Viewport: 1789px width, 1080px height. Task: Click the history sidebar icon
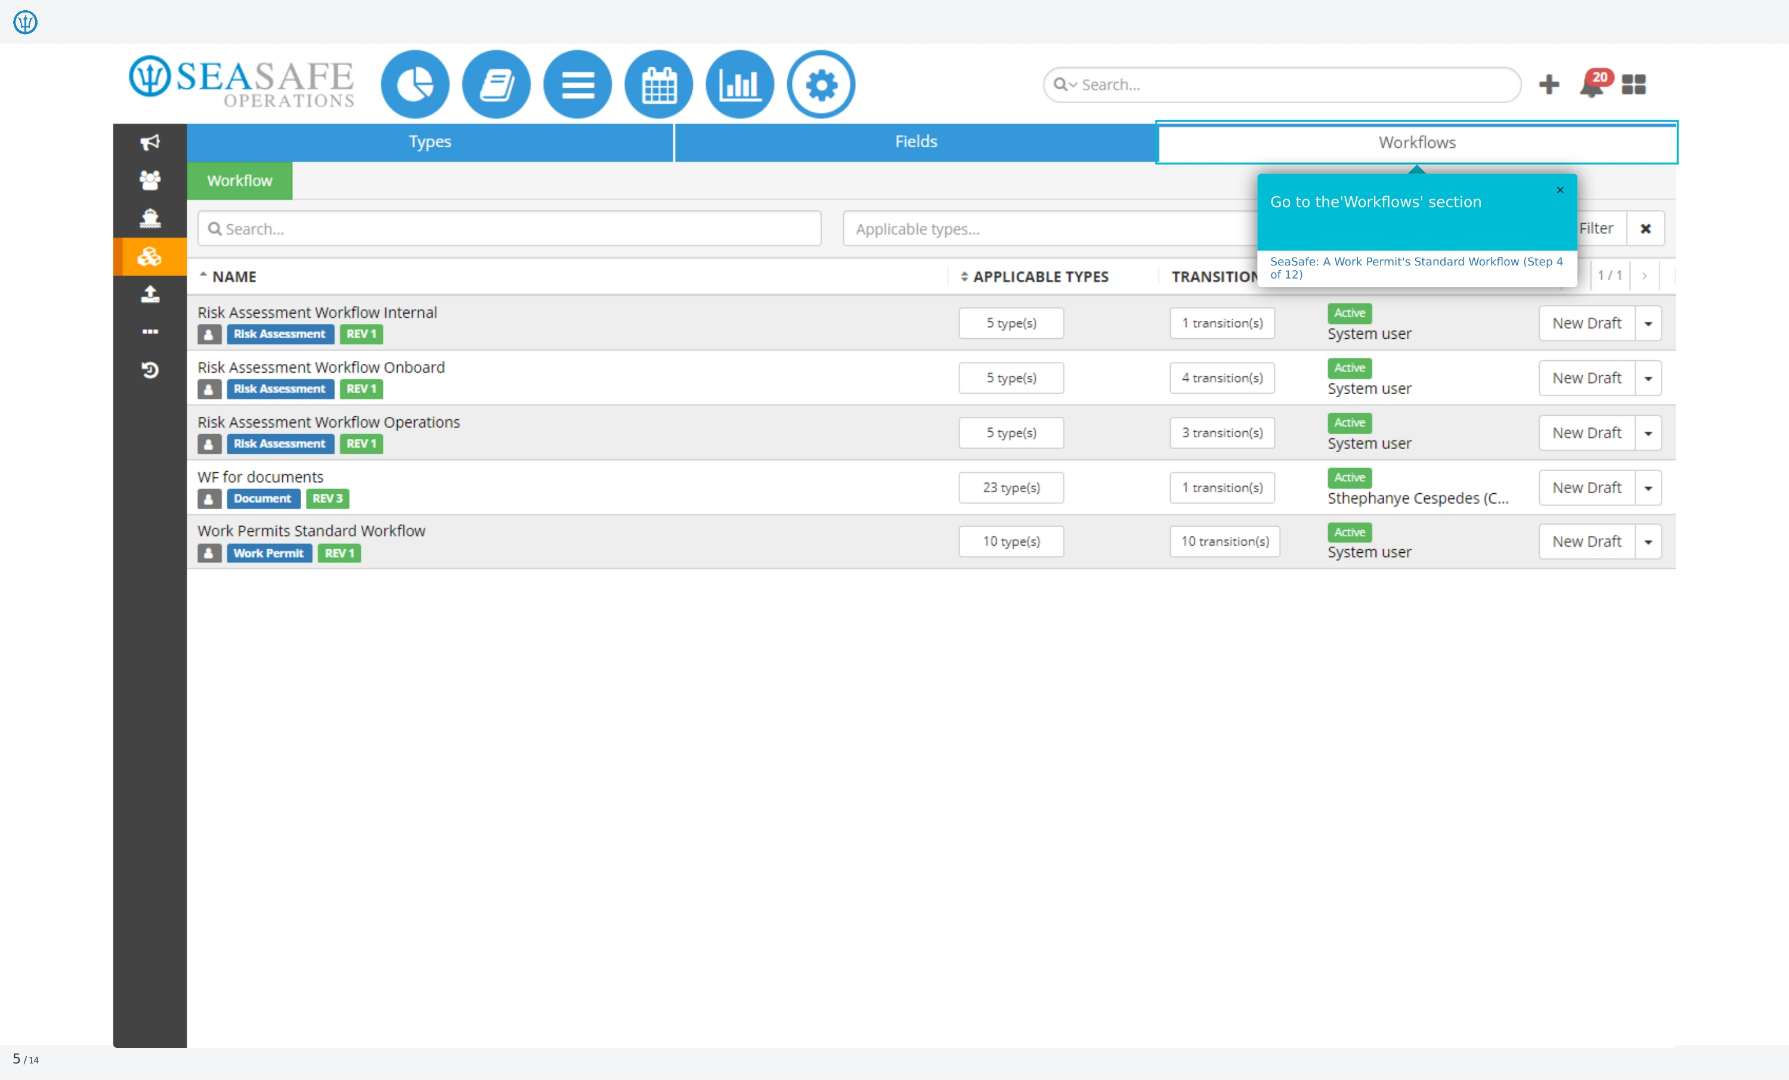click(150, 370)
